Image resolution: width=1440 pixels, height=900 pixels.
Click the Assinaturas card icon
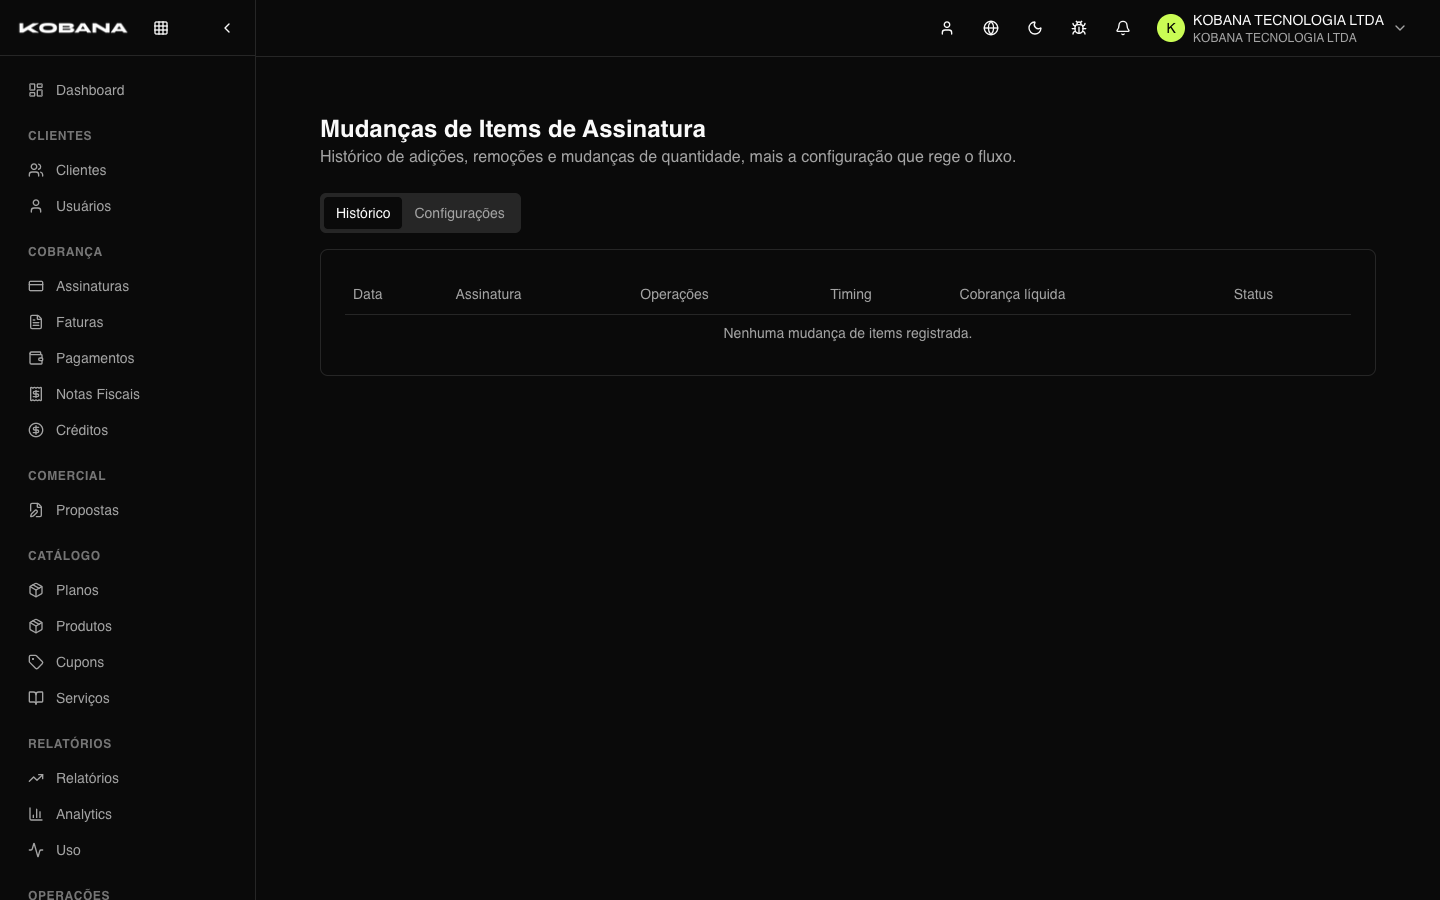(36, 286)
